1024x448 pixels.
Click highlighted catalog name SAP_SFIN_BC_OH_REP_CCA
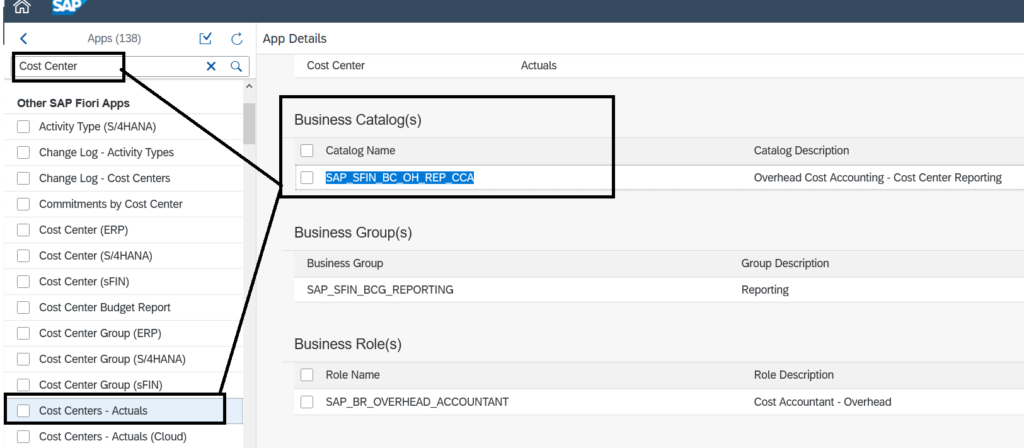pos(400,178)
